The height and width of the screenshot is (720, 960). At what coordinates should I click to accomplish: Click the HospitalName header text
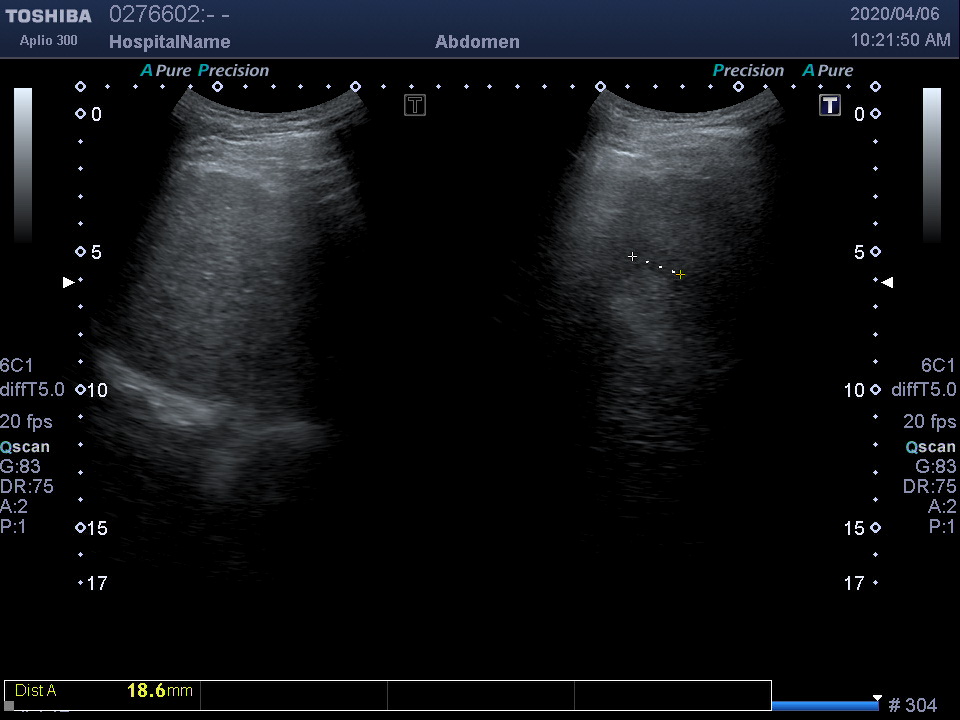(x=169, y=42)
